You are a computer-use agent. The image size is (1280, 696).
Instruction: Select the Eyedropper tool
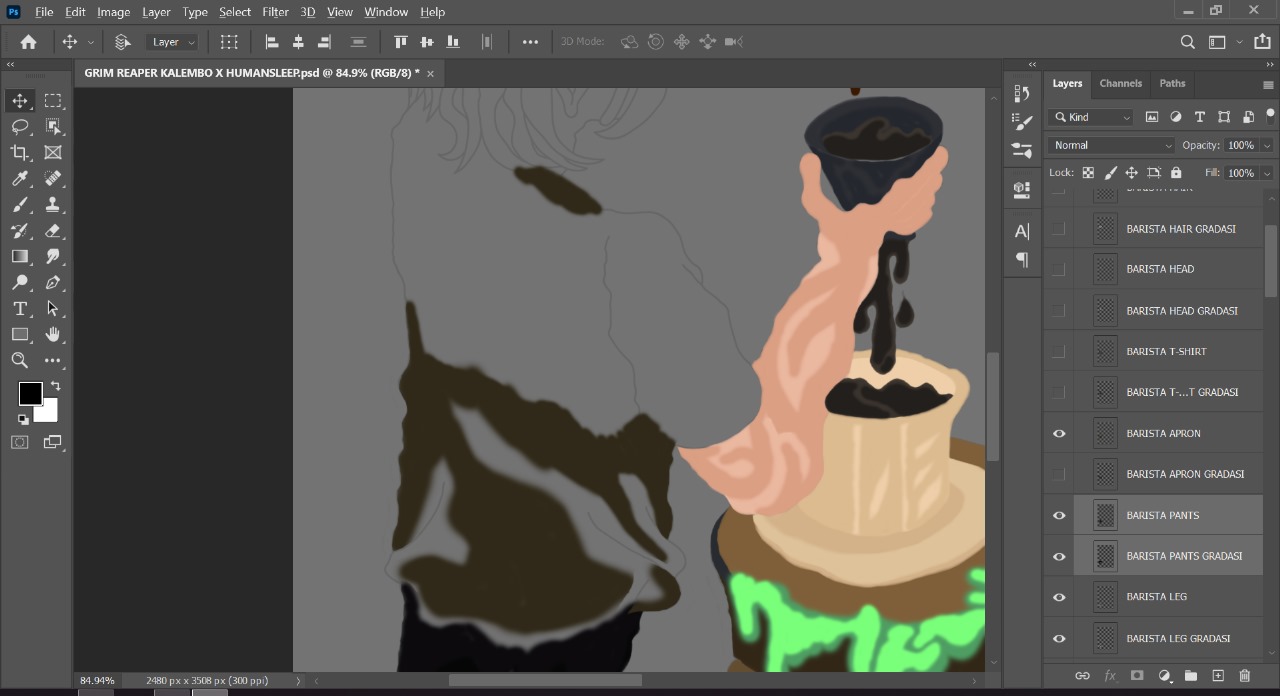[x=20, y=178]
